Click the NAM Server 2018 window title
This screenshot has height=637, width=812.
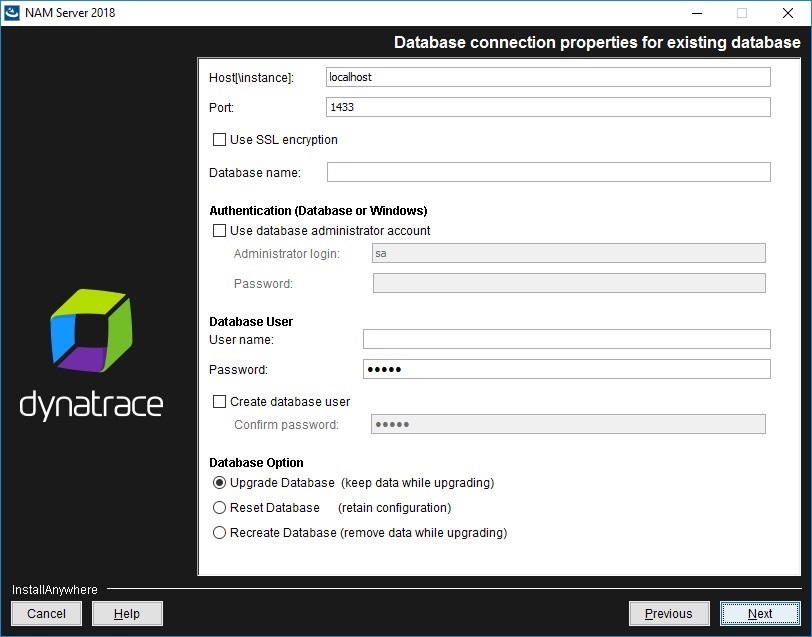[x=70, y=13]
